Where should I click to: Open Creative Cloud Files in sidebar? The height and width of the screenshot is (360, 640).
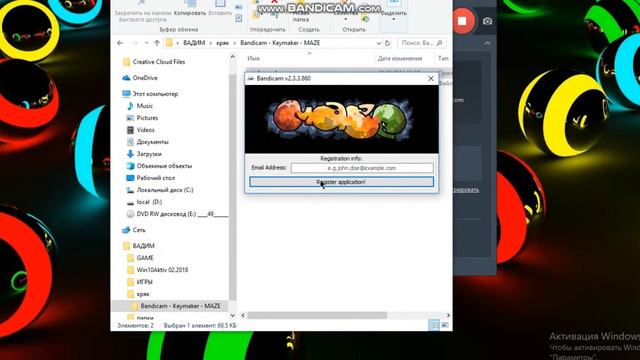coord(159,62)
